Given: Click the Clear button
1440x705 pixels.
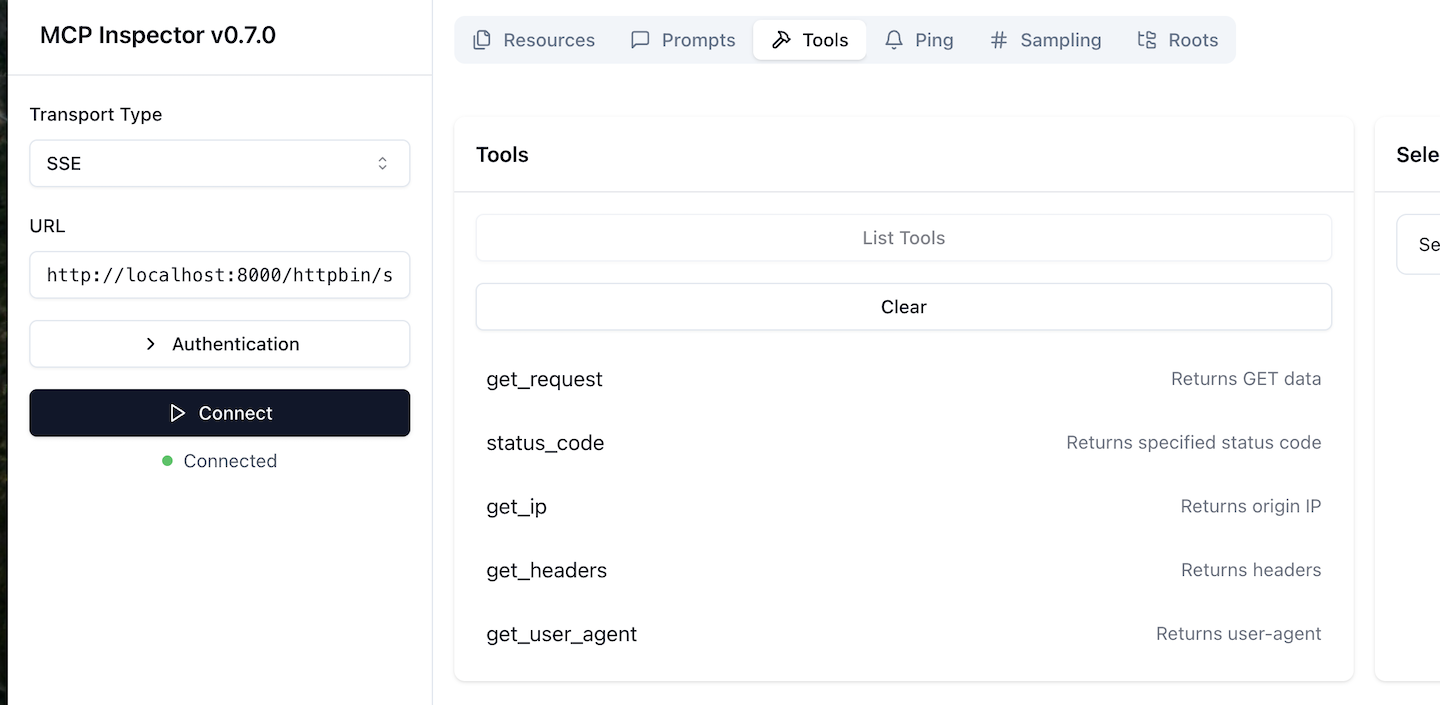Looking at the screenshot, I should (x=903, y=307).
